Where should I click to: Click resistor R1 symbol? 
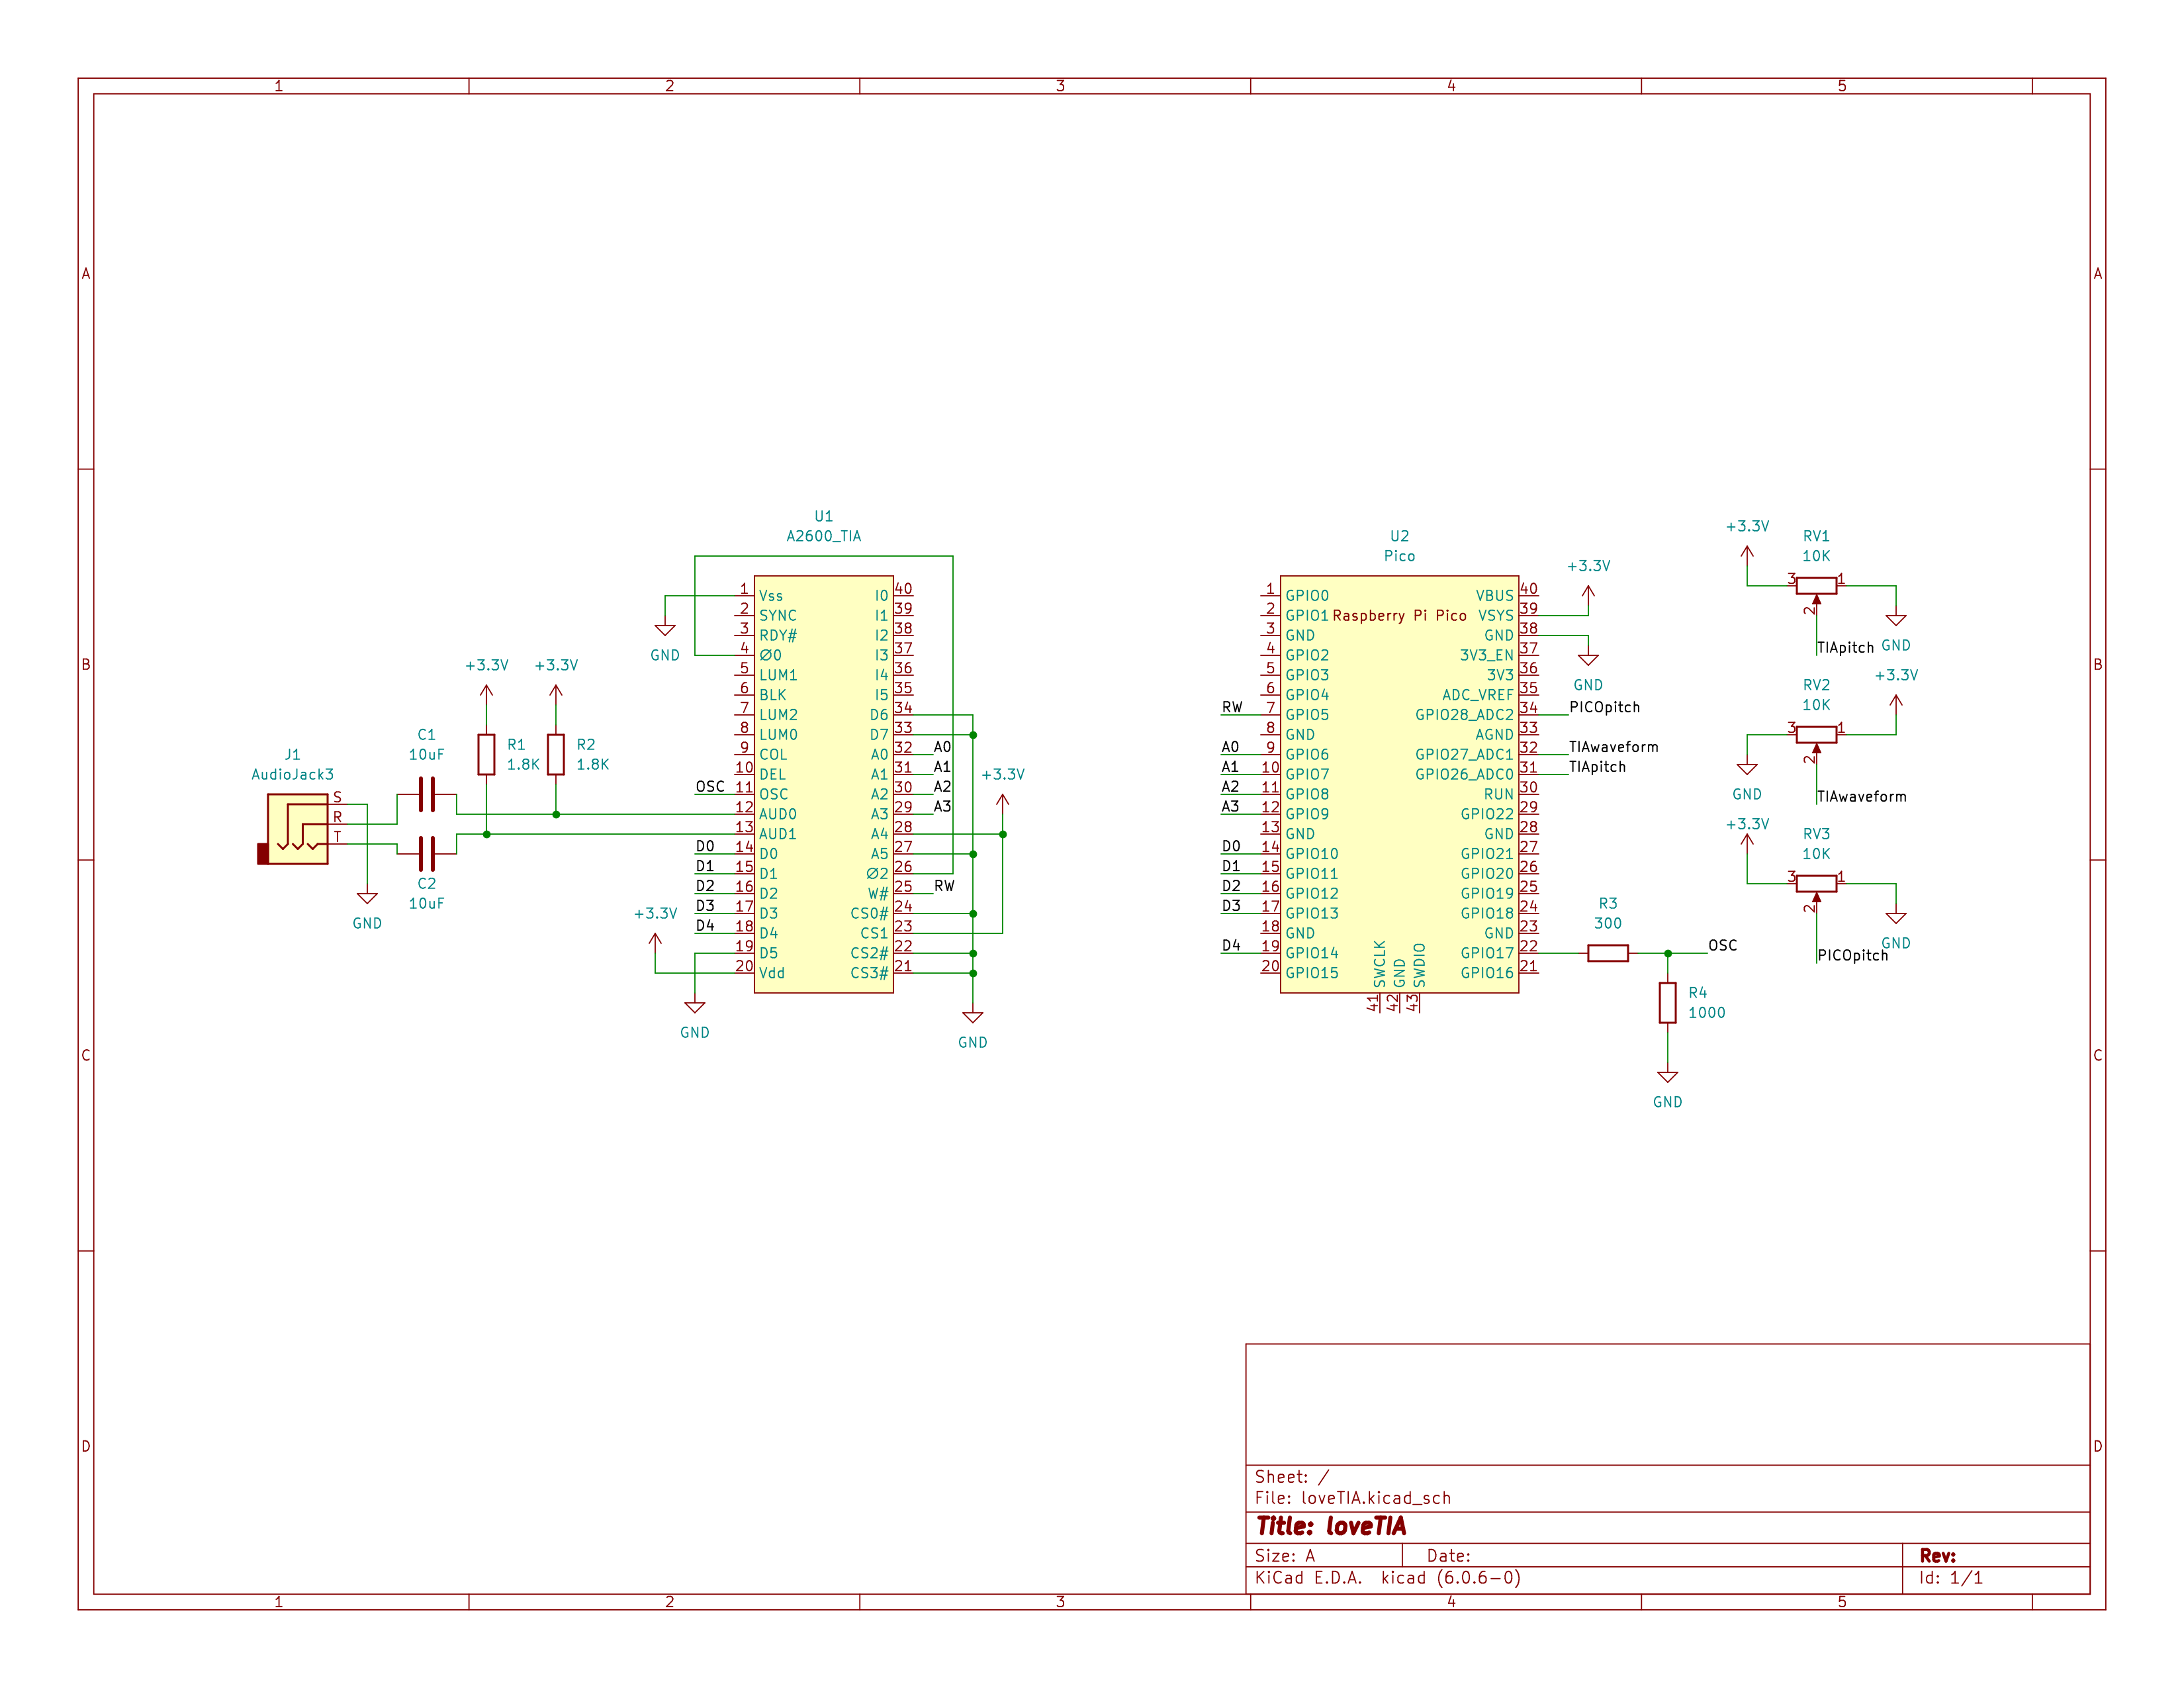(486, 754)
